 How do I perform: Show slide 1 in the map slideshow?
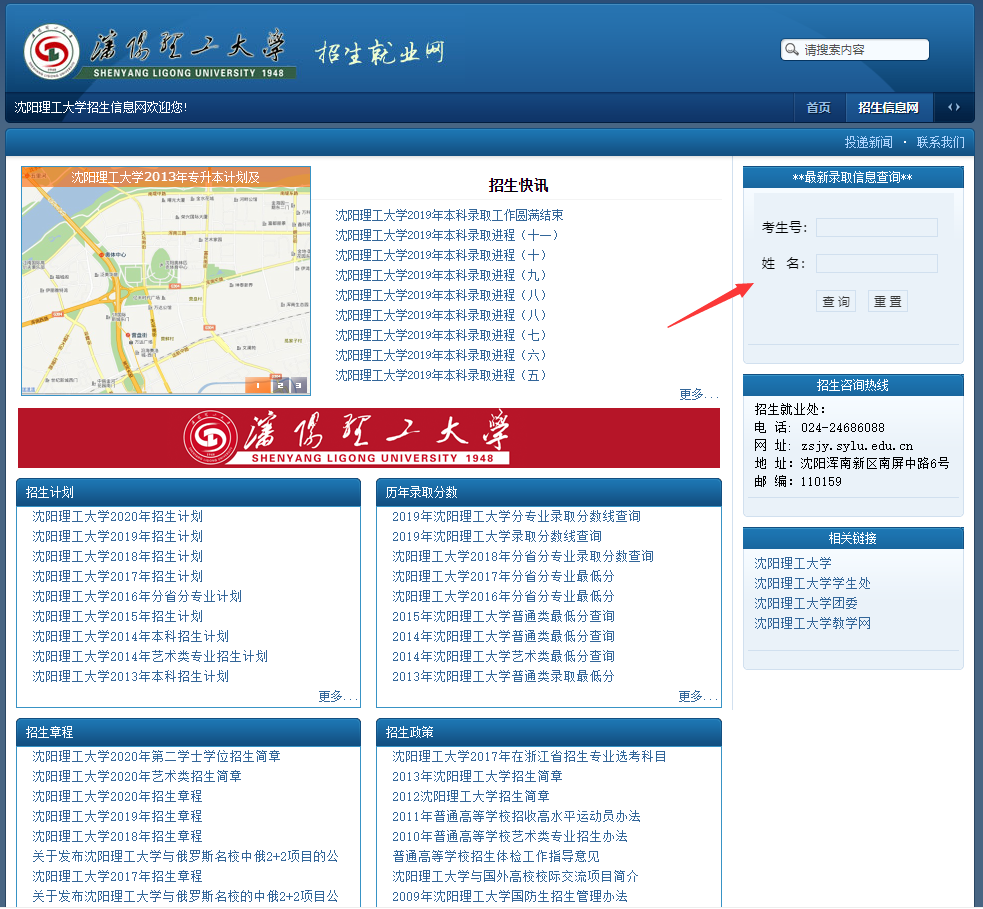coord(258,386)
